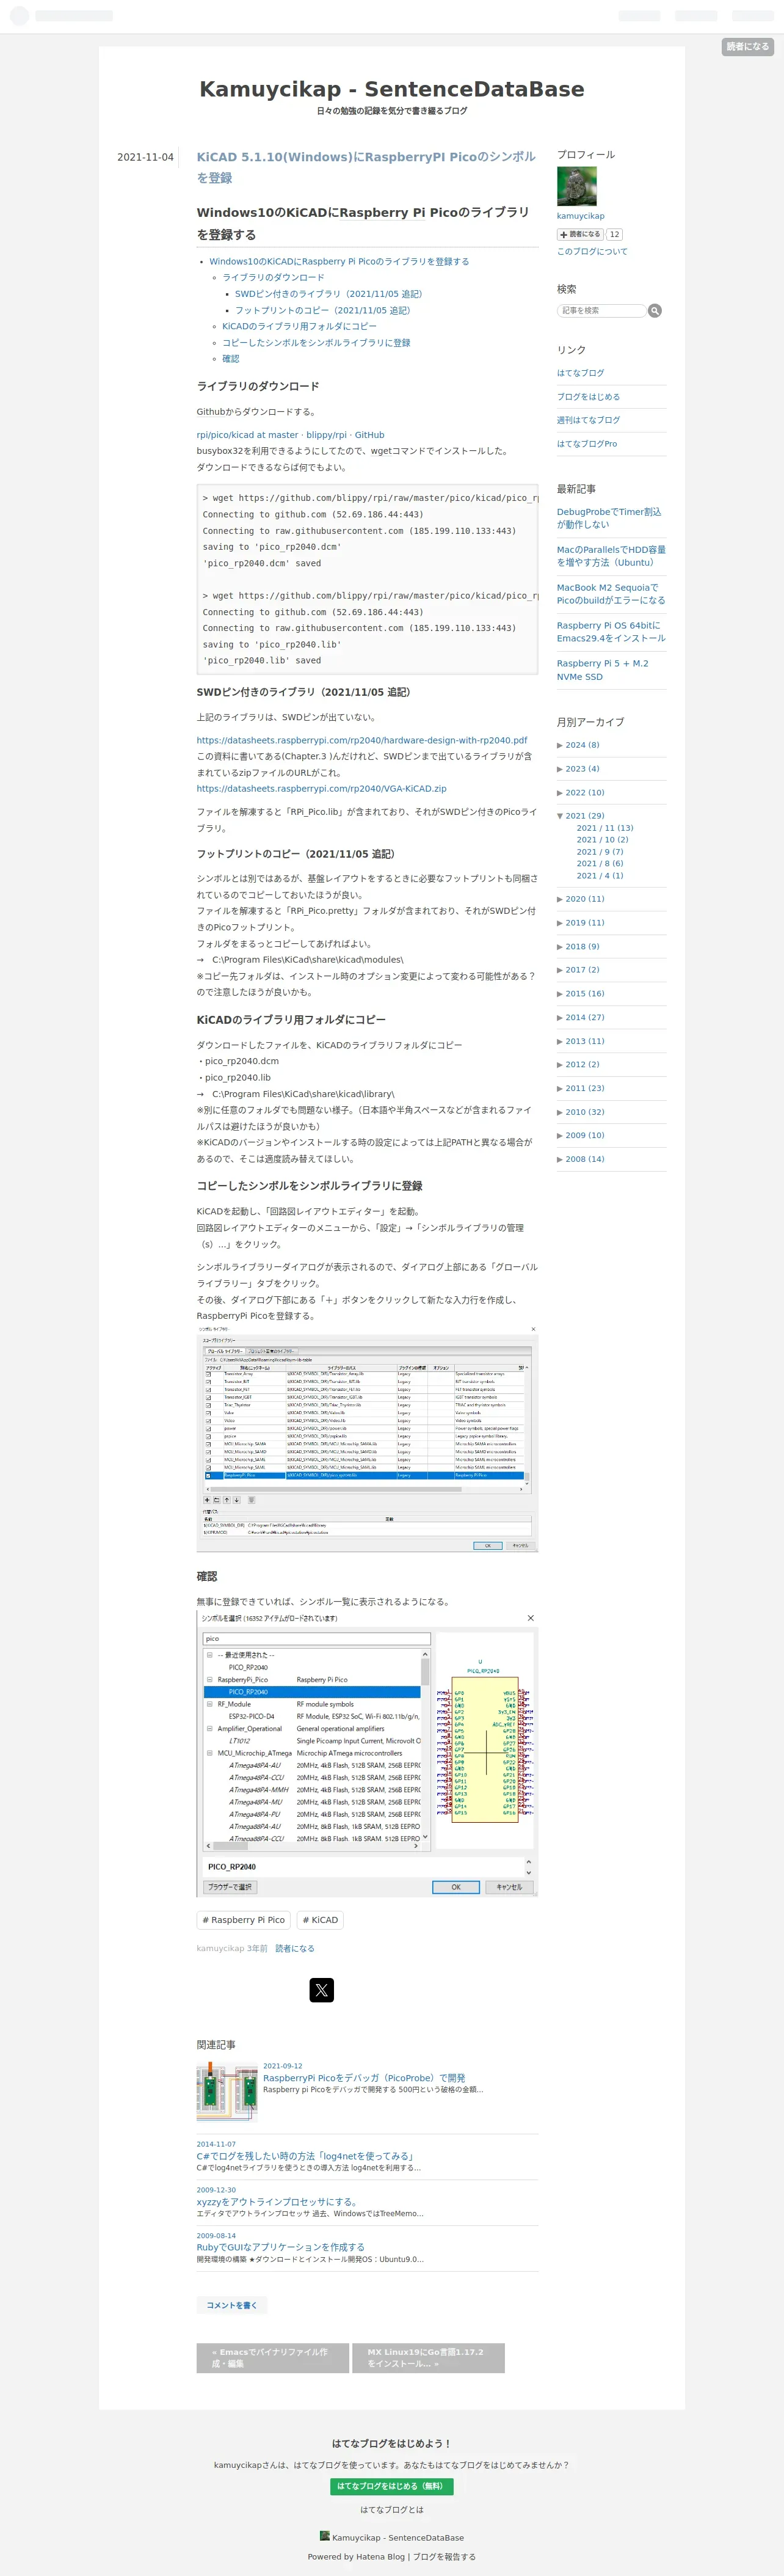Open the kamuycikap profile avatar image
This screenshot has width=784, height=2576.
click(577, 187)
